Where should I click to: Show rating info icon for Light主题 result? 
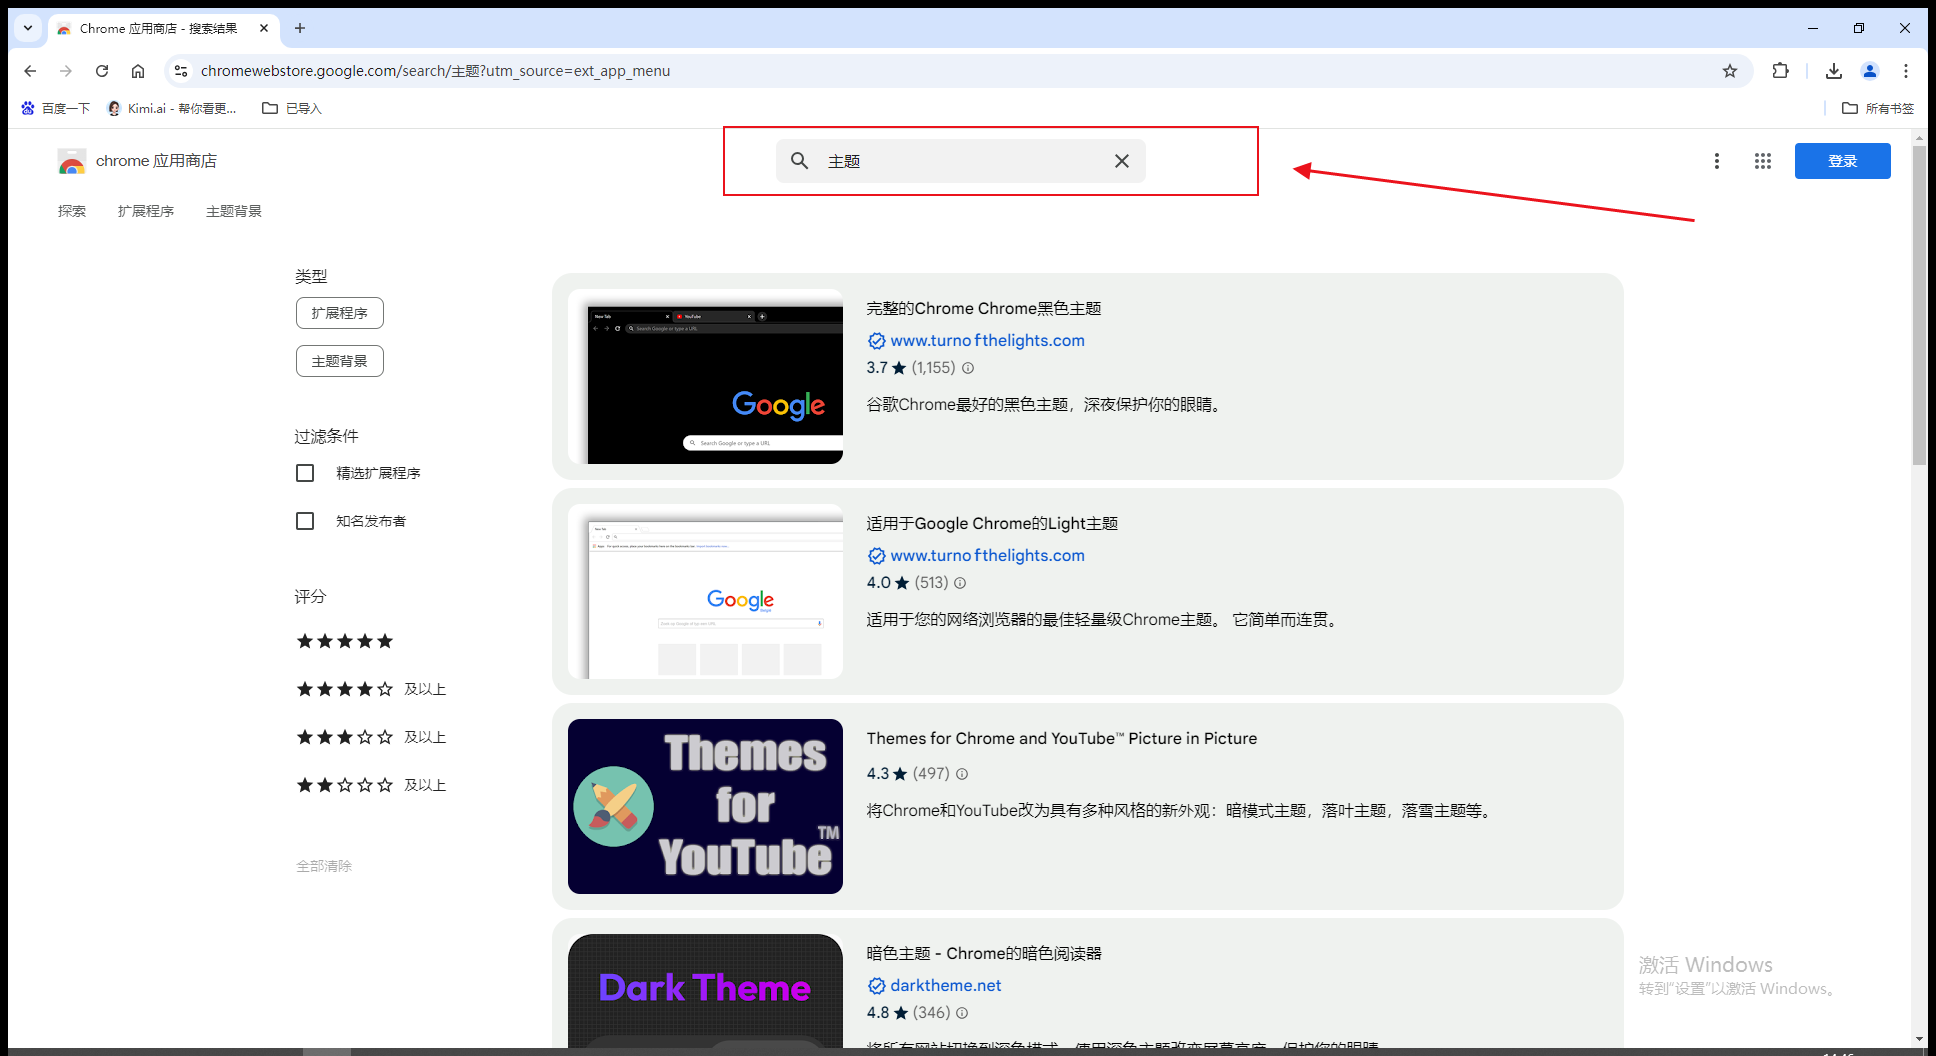click(960, 583)
